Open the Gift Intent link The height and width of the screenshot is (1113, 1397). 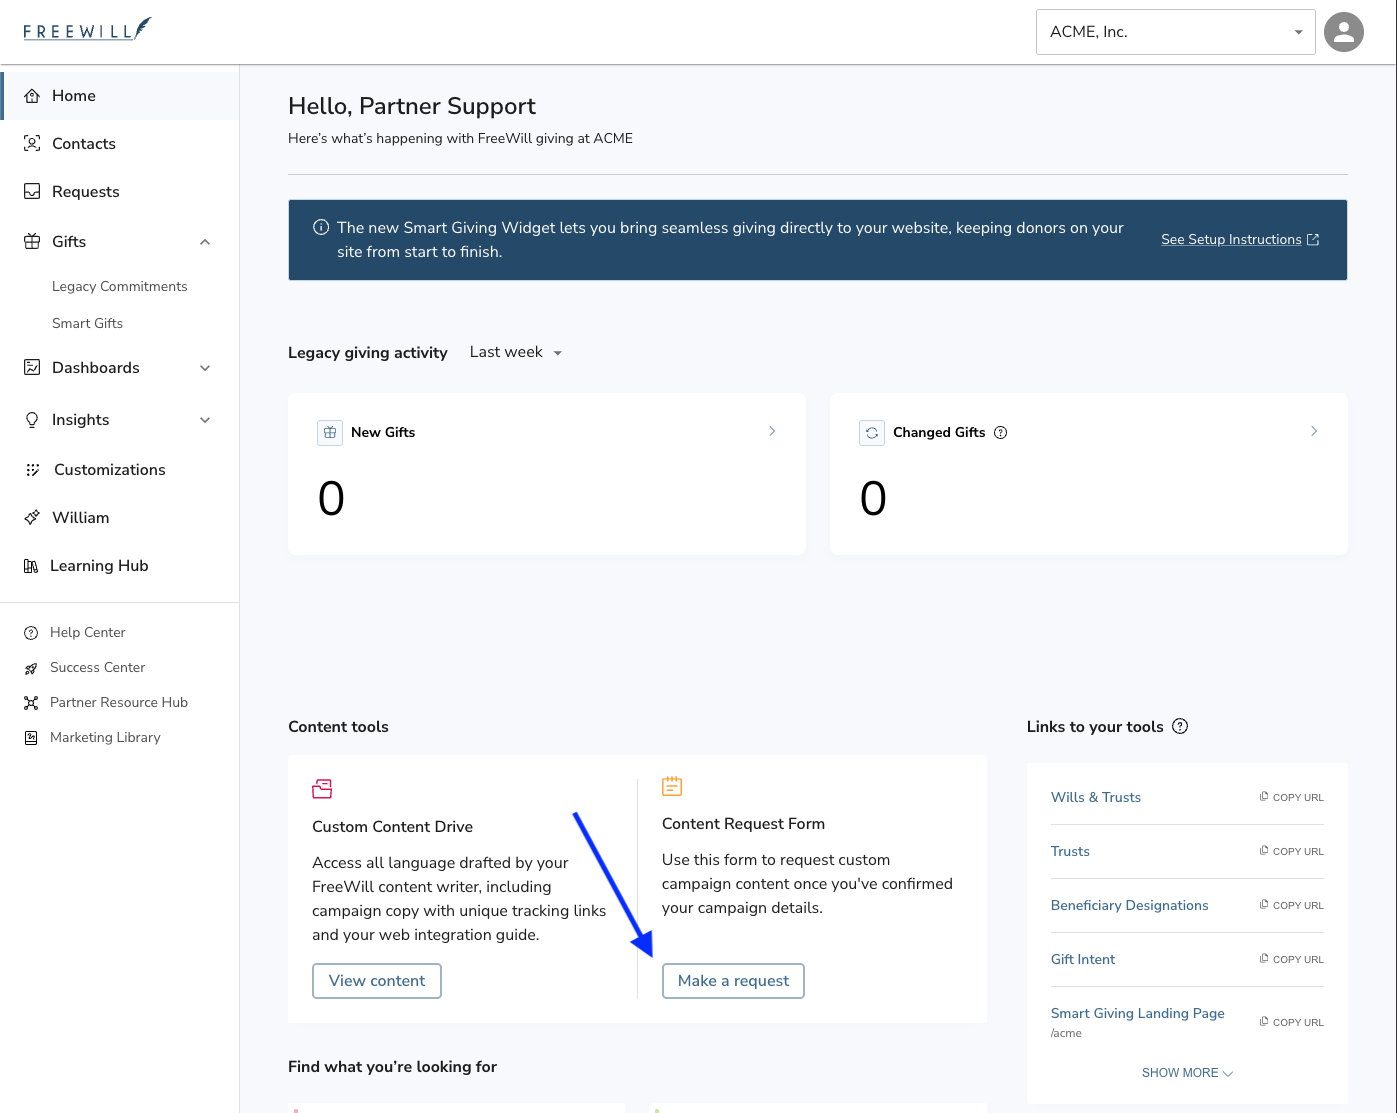[x=1083, y=960]
